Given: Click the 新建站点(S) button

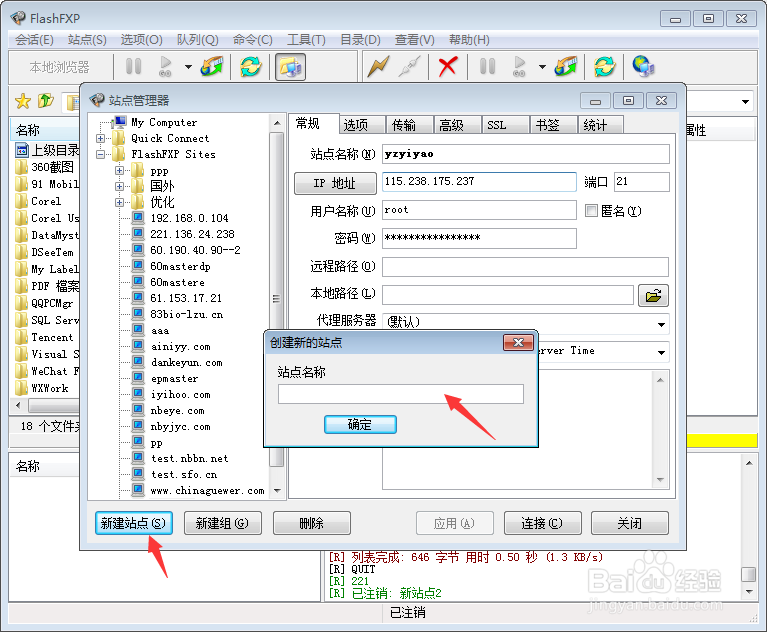Looking at the screenshot, I should pos(134,523).
